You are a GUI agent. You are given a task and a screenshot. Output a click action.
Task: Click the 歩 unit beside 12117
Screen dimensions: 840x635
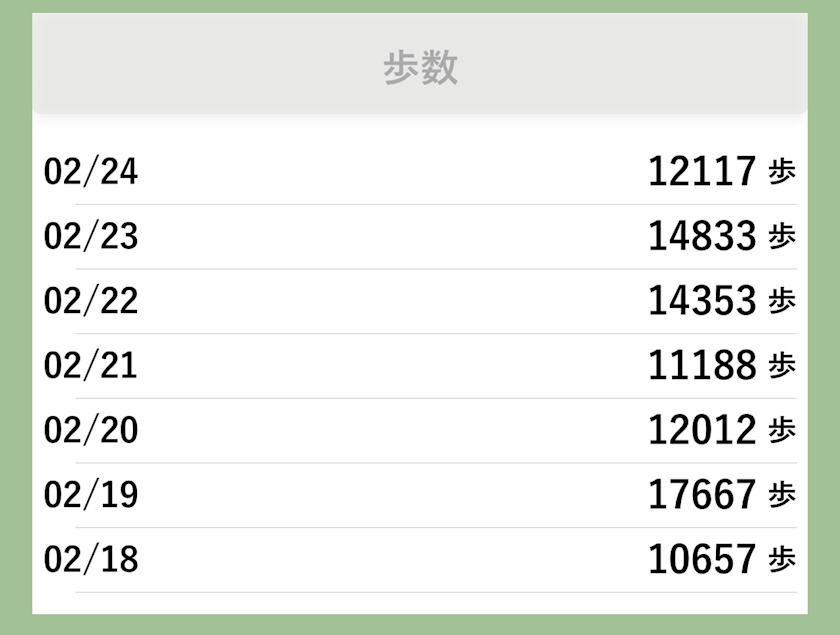click(x=782, y=172)
